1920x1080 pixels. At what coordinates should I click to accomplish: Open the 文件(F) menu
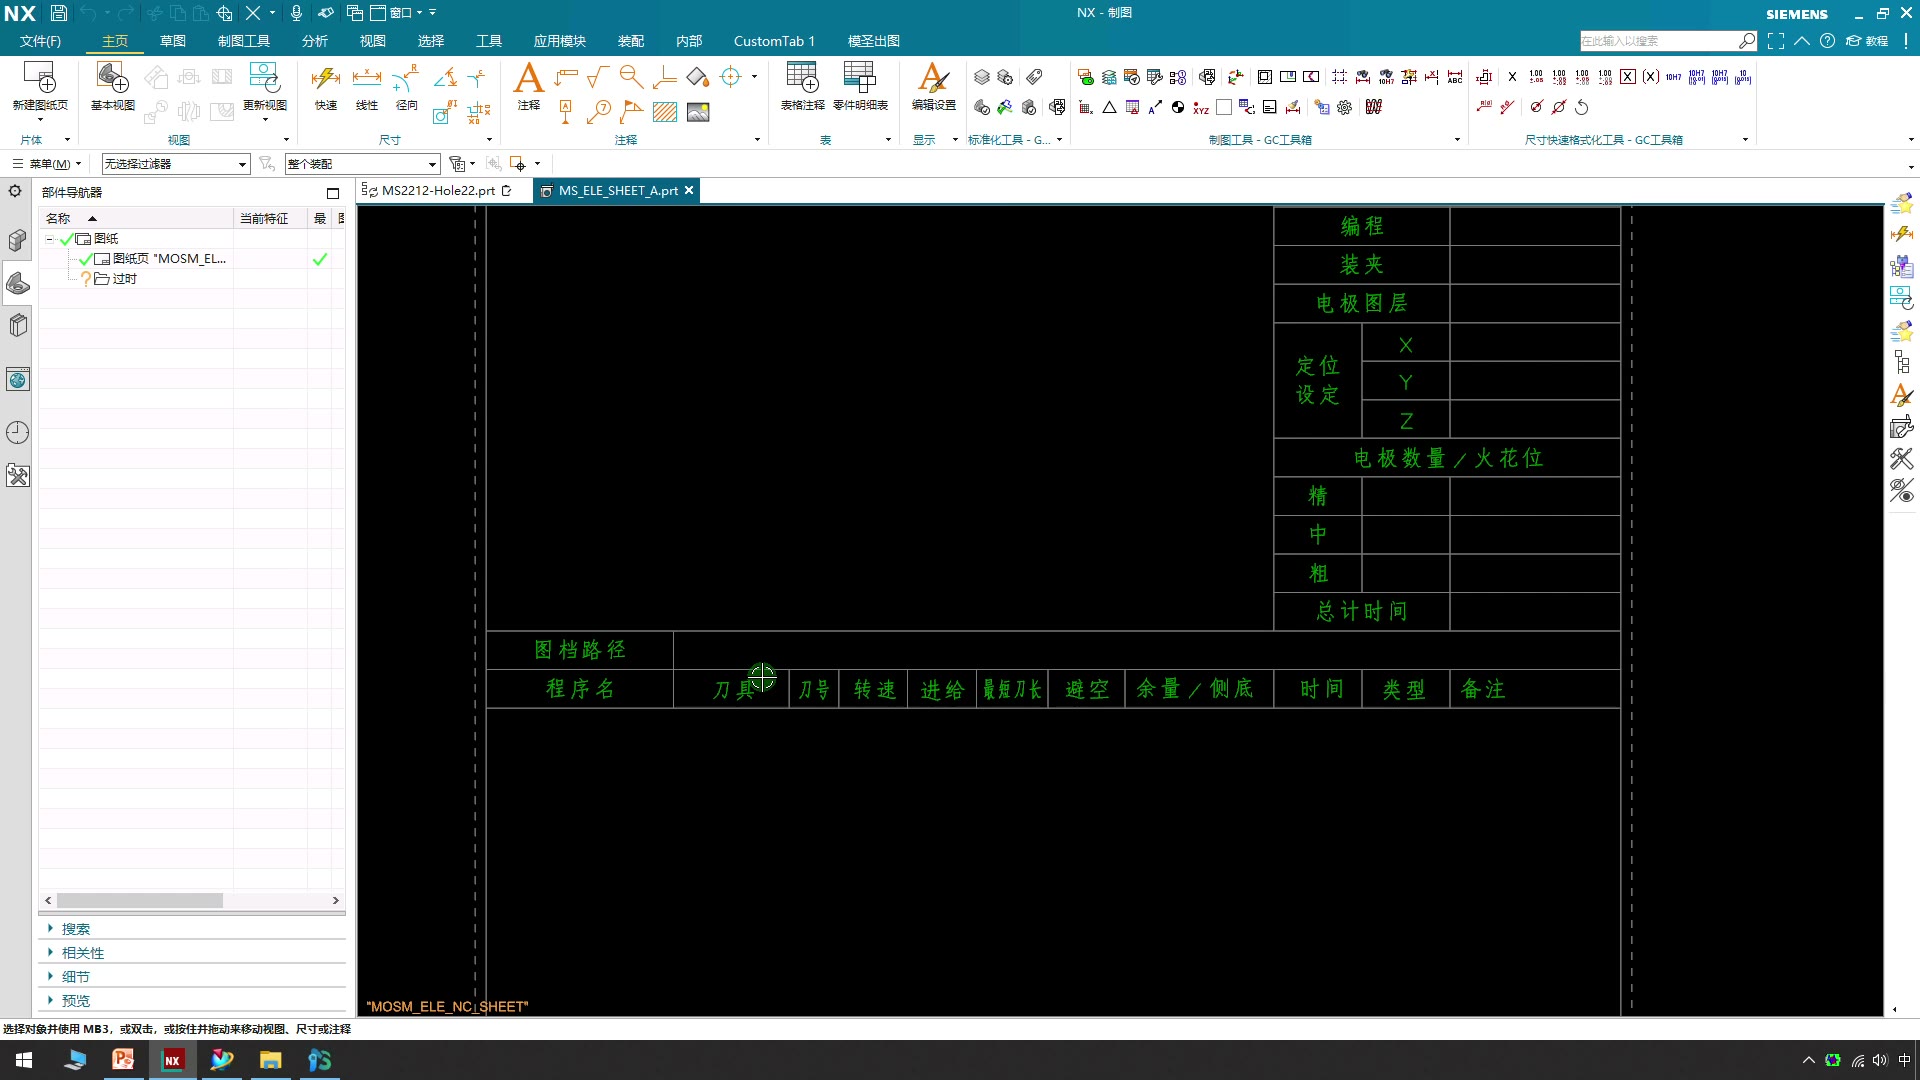(x=40, y=41)
